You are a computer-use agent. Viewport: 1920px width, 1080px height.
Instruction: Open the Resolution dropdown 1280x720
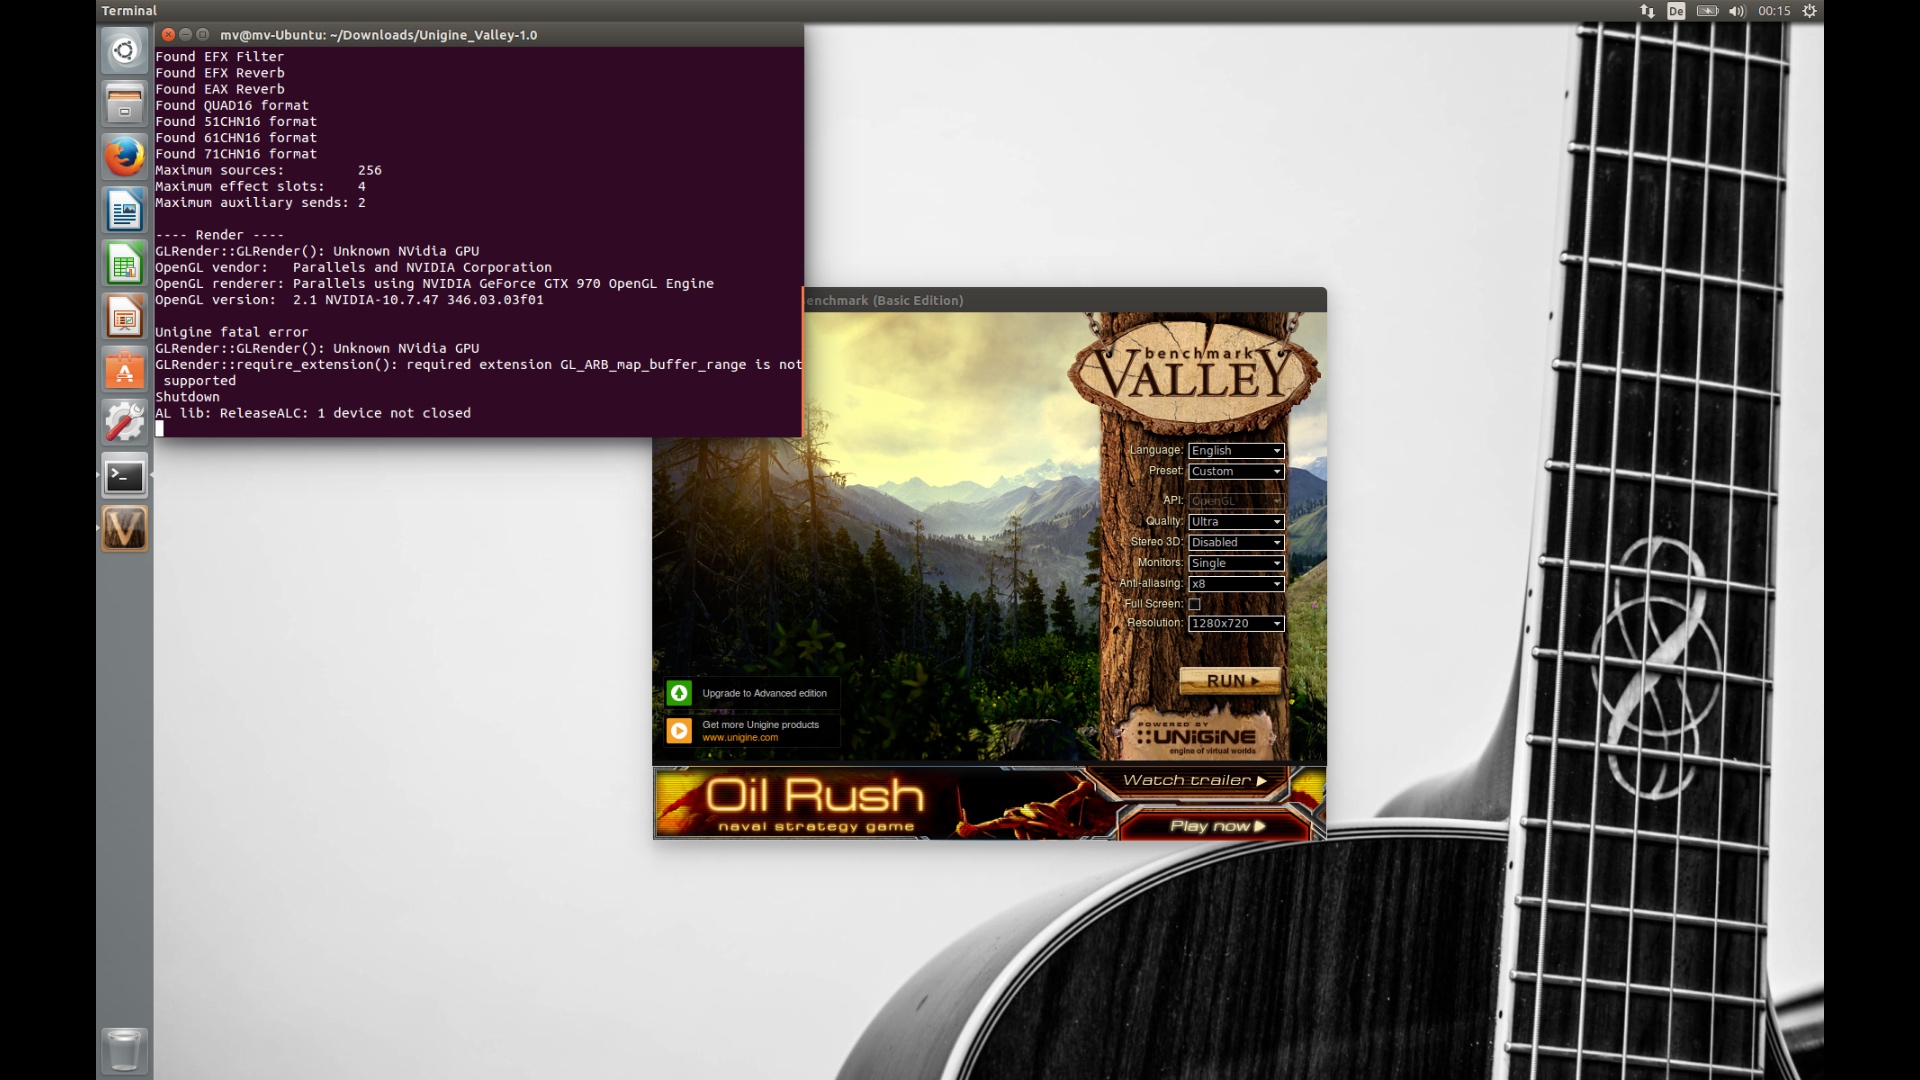point(1236,623)
